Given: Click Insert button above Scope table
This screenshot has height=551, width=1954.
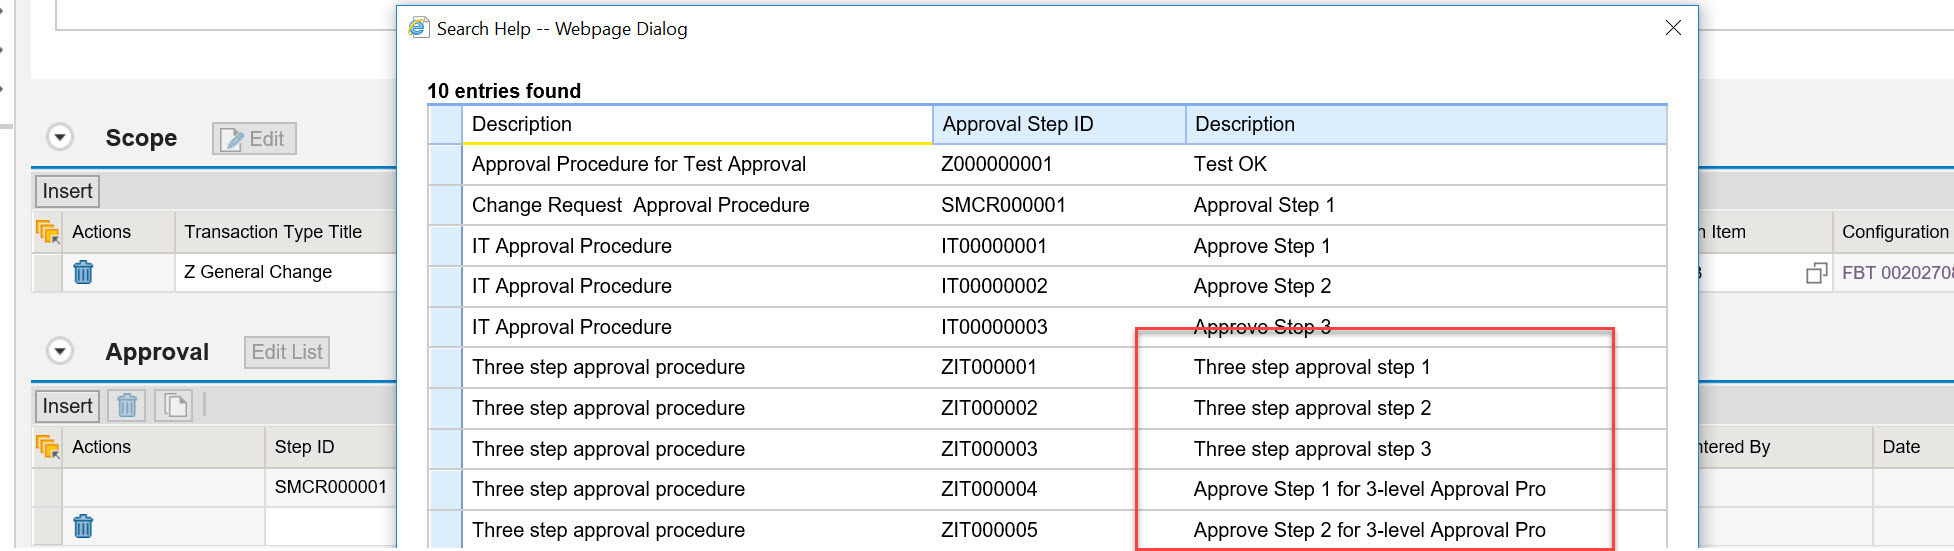Looking at the screenshot, I should (67, 191).
